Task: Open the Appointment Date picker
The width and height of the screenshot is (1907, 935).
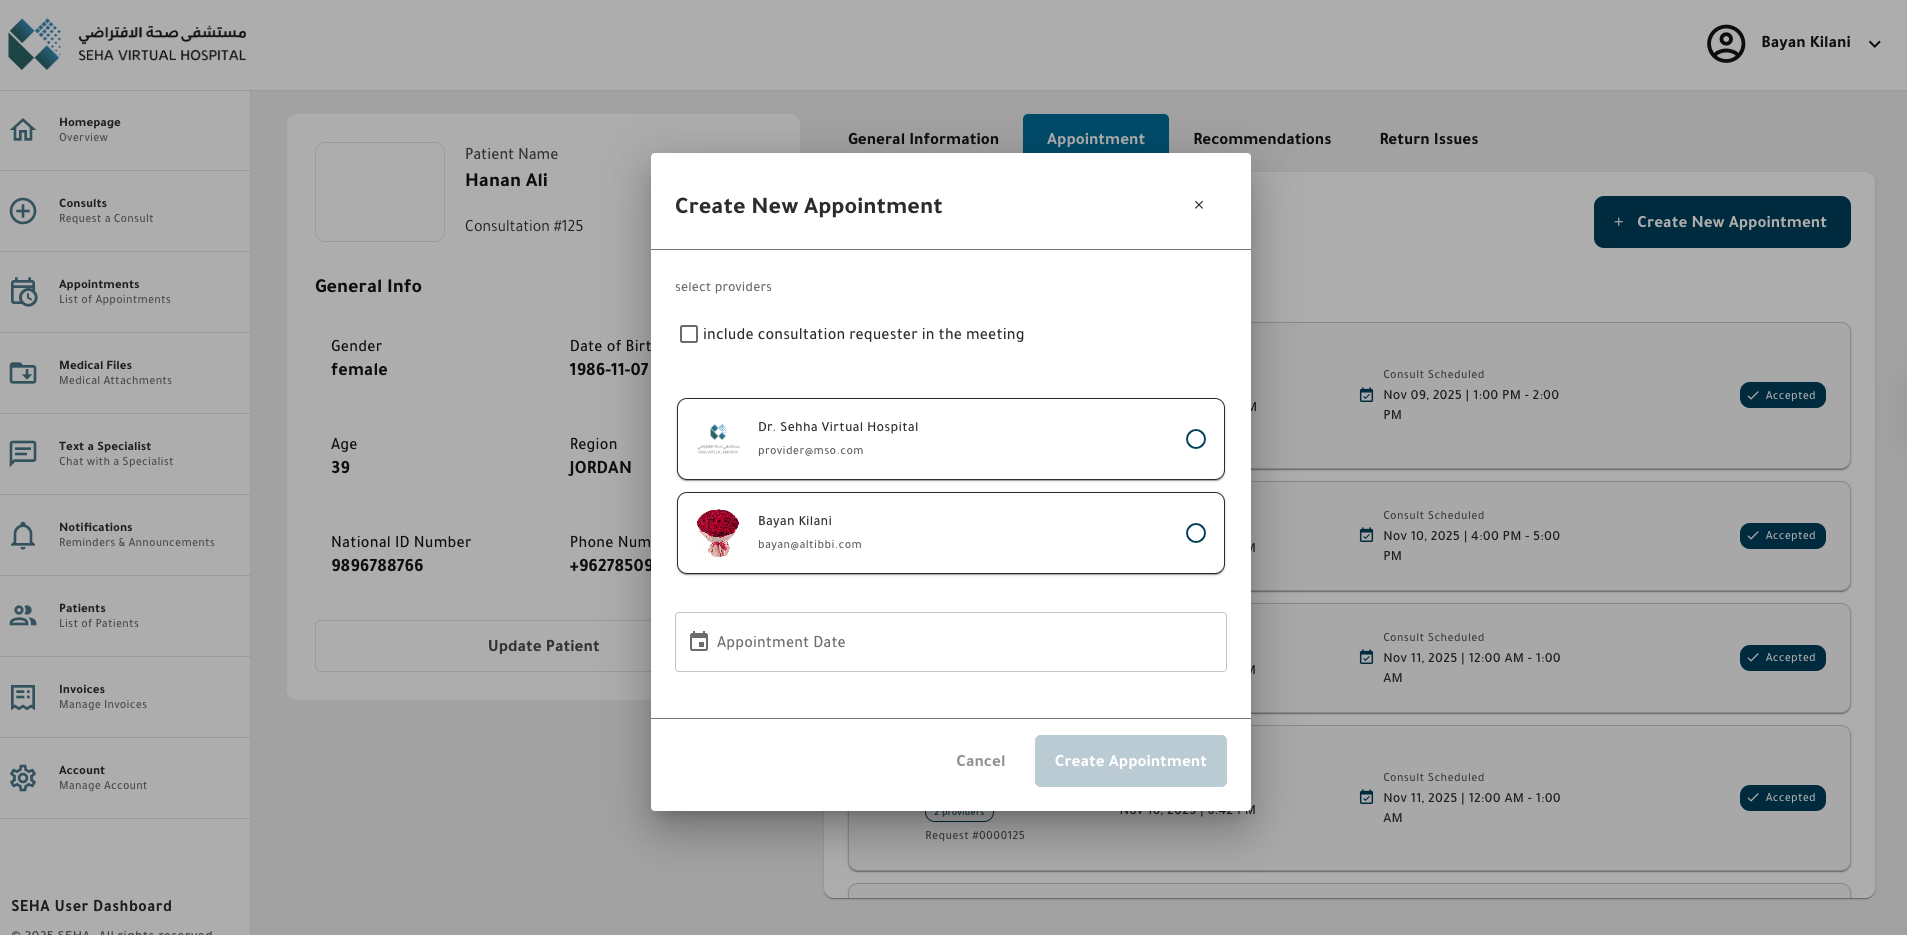Action: (x=949, y=641)
